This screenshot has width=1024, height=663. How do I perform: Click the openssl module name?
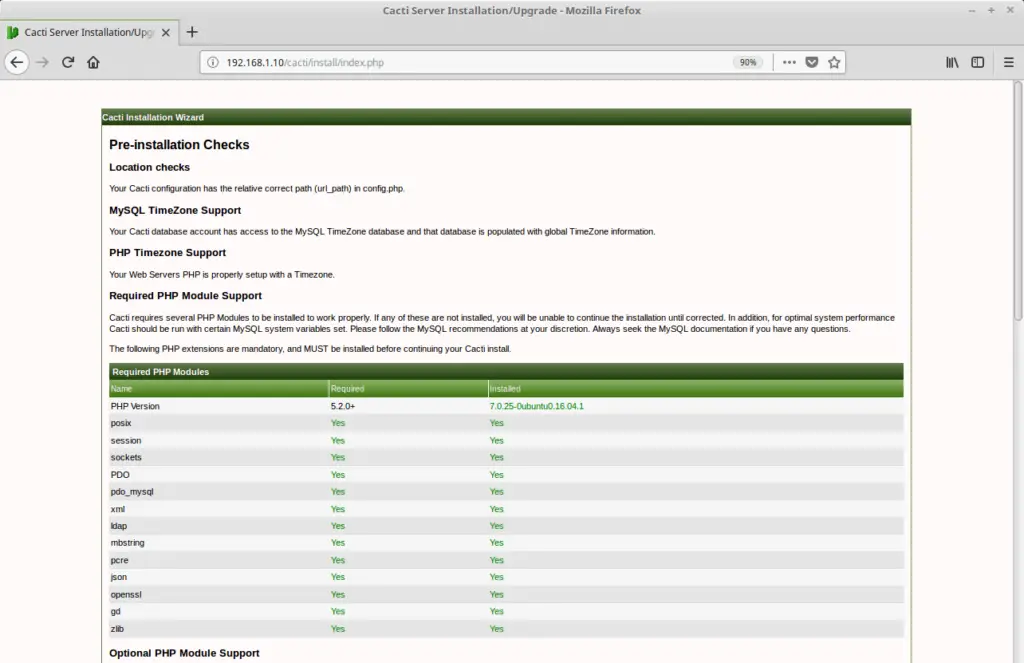[x=126, y=595]
